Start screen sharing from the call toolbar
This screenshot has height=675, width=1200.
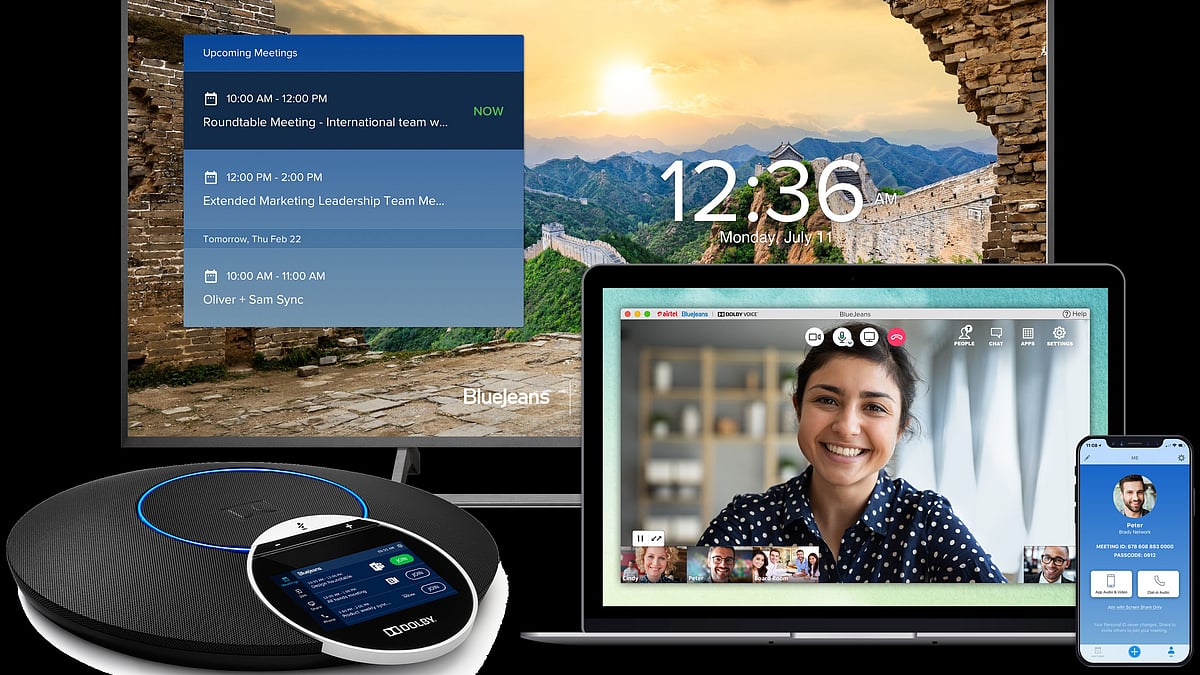869,337
